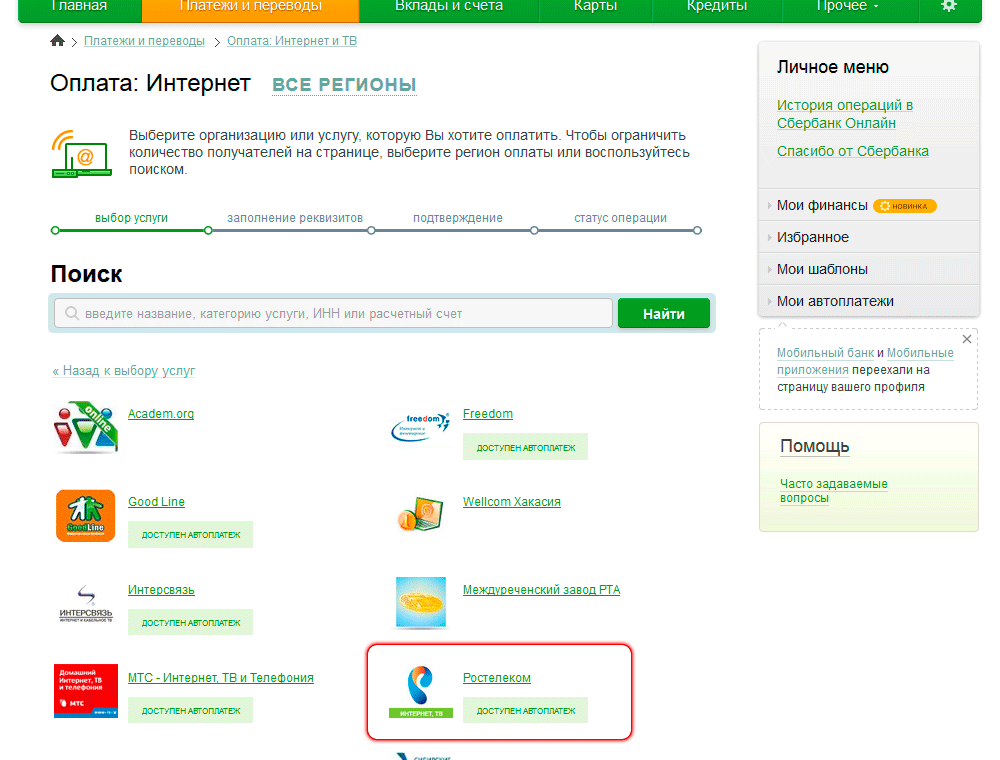
Task: Expand the Мои шаблоны section
Action: (820, 267)
